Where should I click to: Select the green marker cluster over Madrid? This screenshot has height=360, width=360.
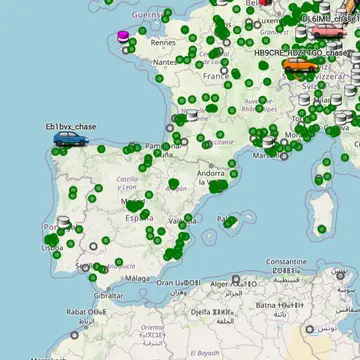pos(135,206)
